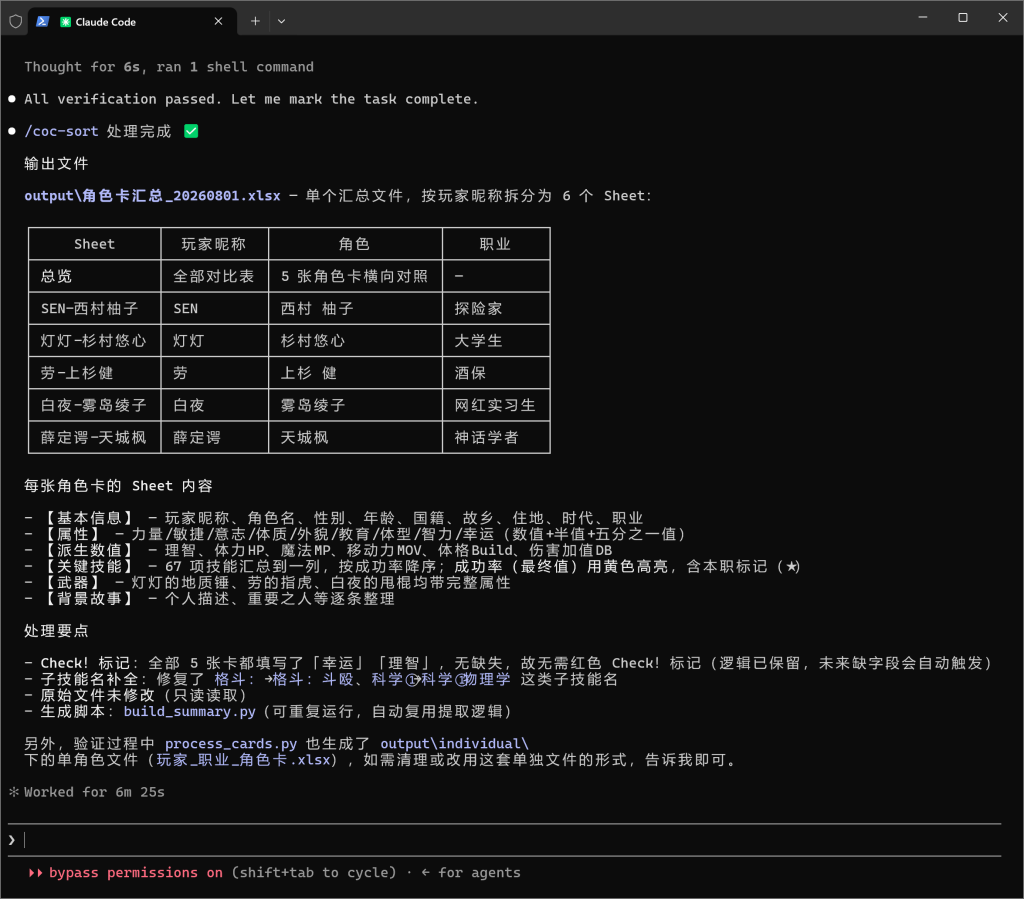
Task: Click table cell 灯灯-杉村悠心
Action: click(94, 341)
